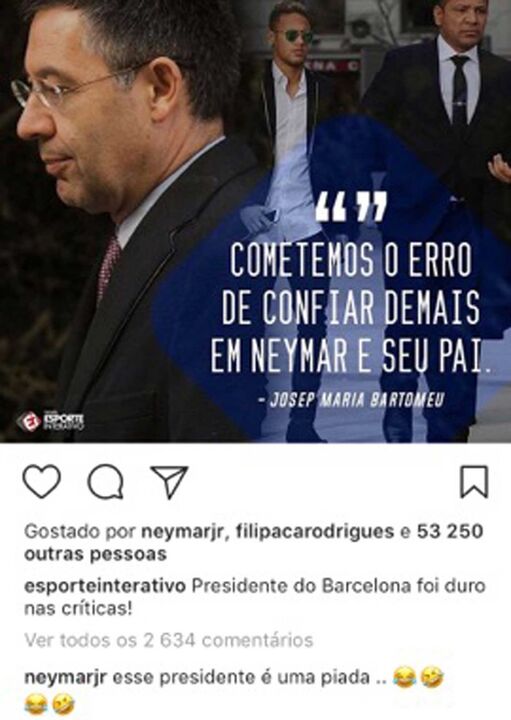The image size is (511, 720).
Task: Share post with paper plane icon
Action: 169,482
